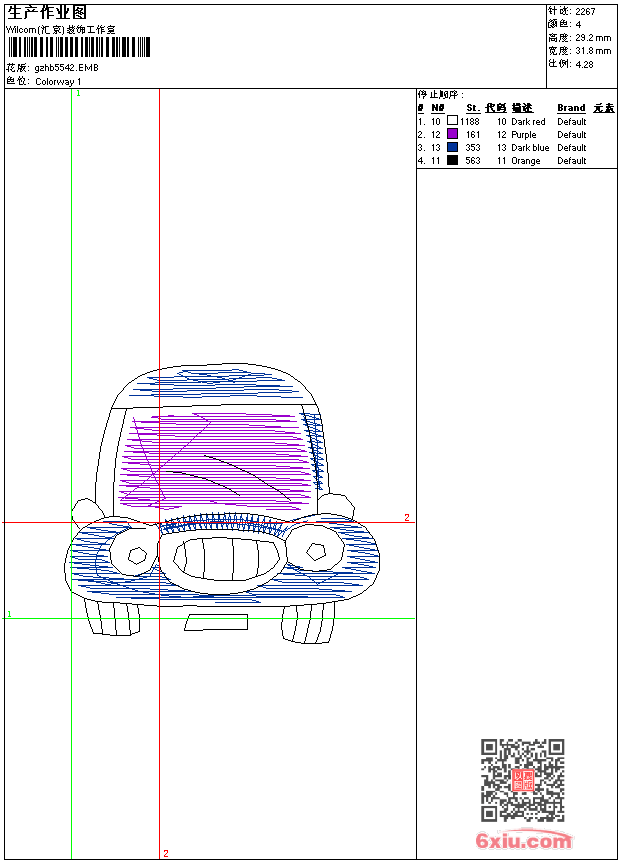Click the 'Brand' column header
The height and width of the screenshot is (860, 620).
click(x=571, y=108)
